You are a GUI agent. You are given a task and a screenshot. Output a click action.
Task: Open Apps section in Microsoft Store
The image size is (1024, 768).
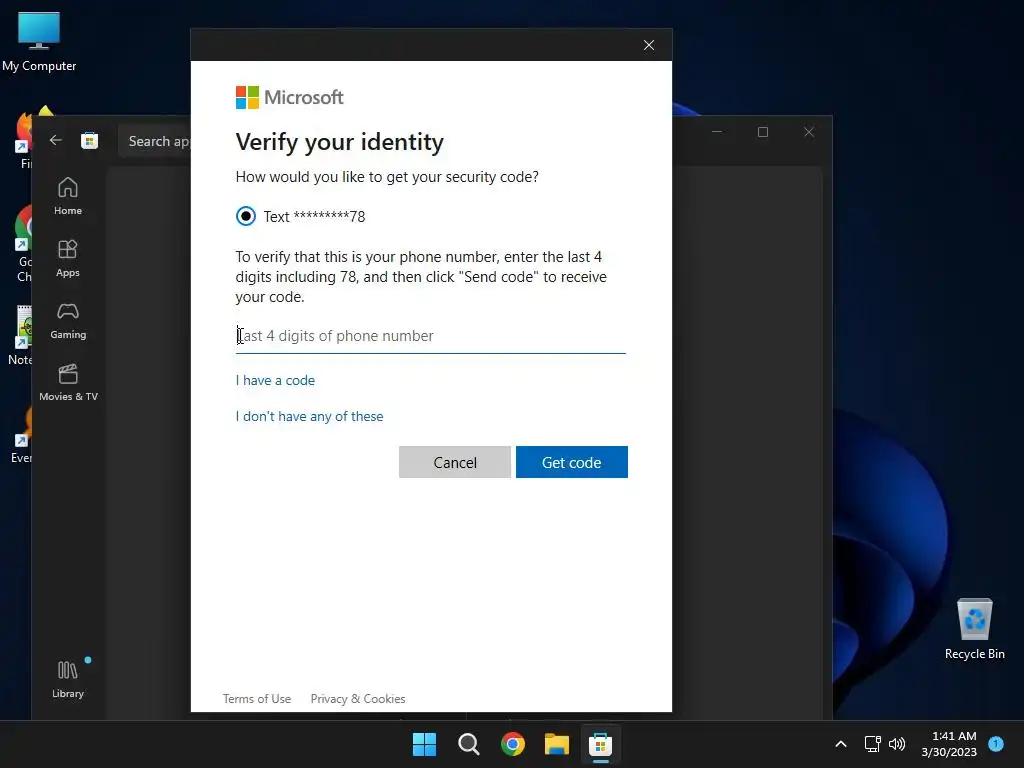coord(68,258)
